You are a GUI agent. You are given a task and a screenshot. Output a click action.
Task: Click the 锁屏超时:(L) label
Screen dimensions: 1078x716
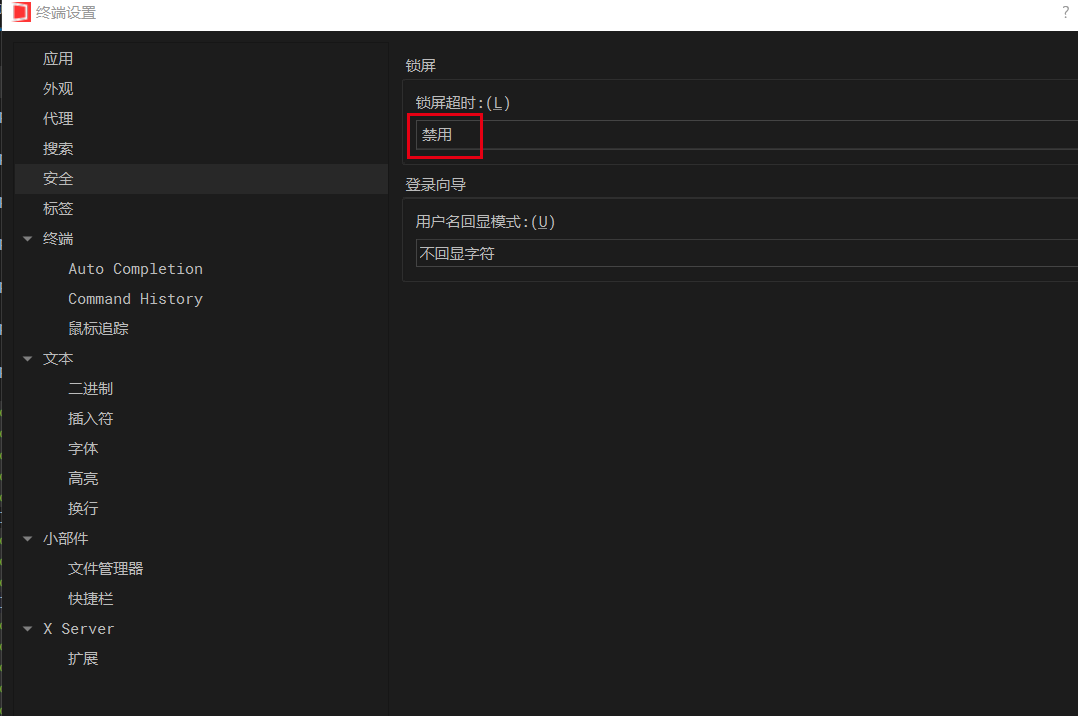[x=463, y=103]
